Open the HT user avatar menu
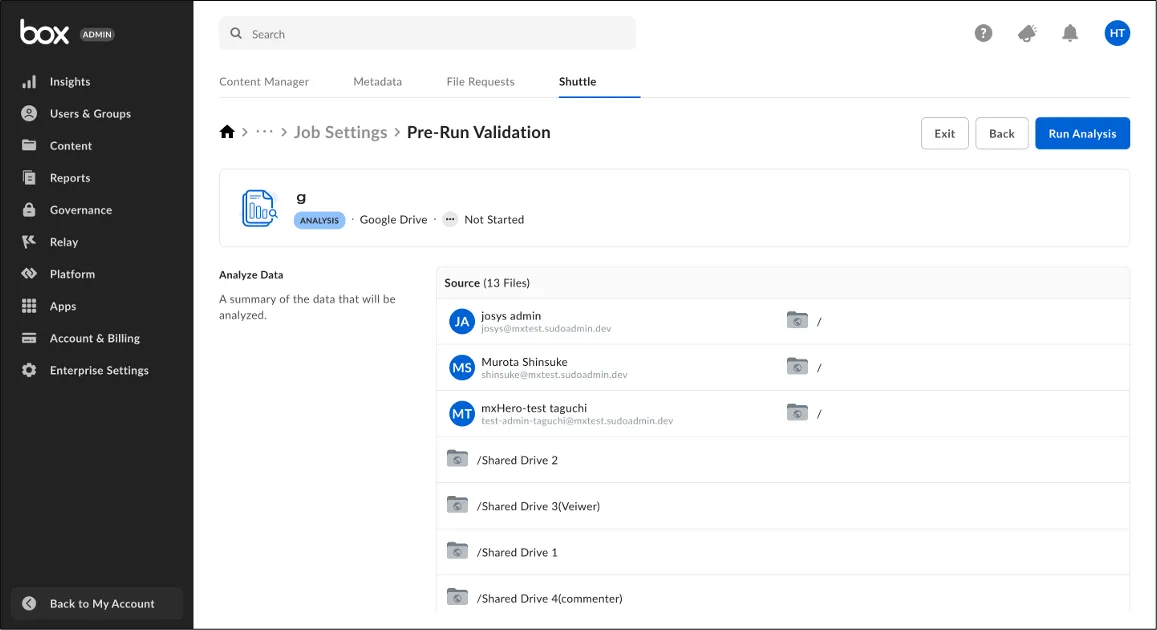 click(x=1117, y=33)
